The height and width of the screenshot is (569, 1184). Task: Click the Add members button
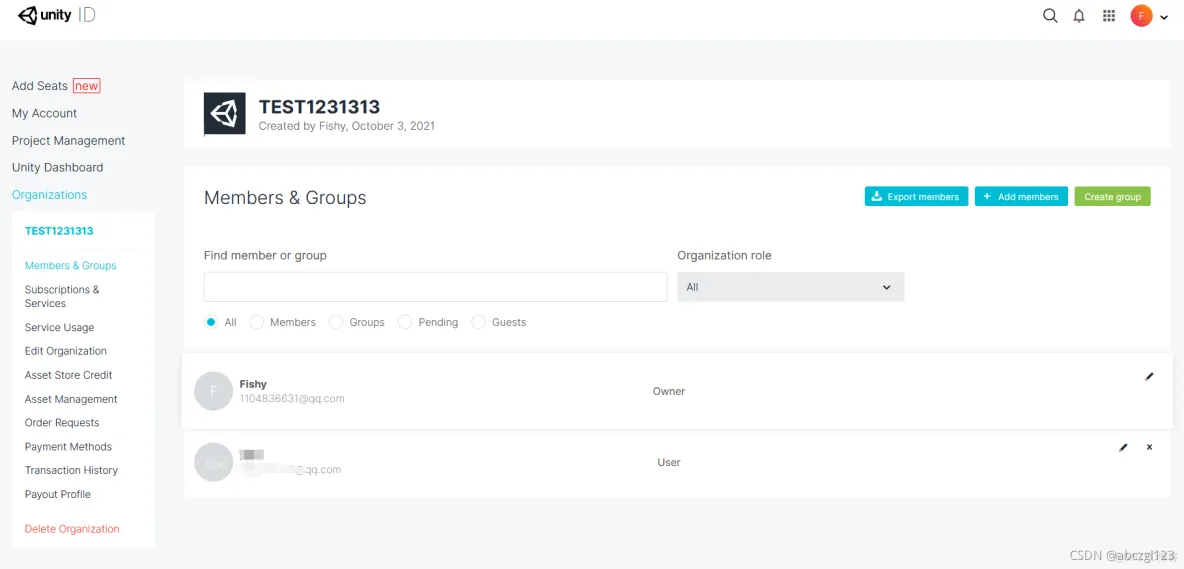coord(1021,196)
